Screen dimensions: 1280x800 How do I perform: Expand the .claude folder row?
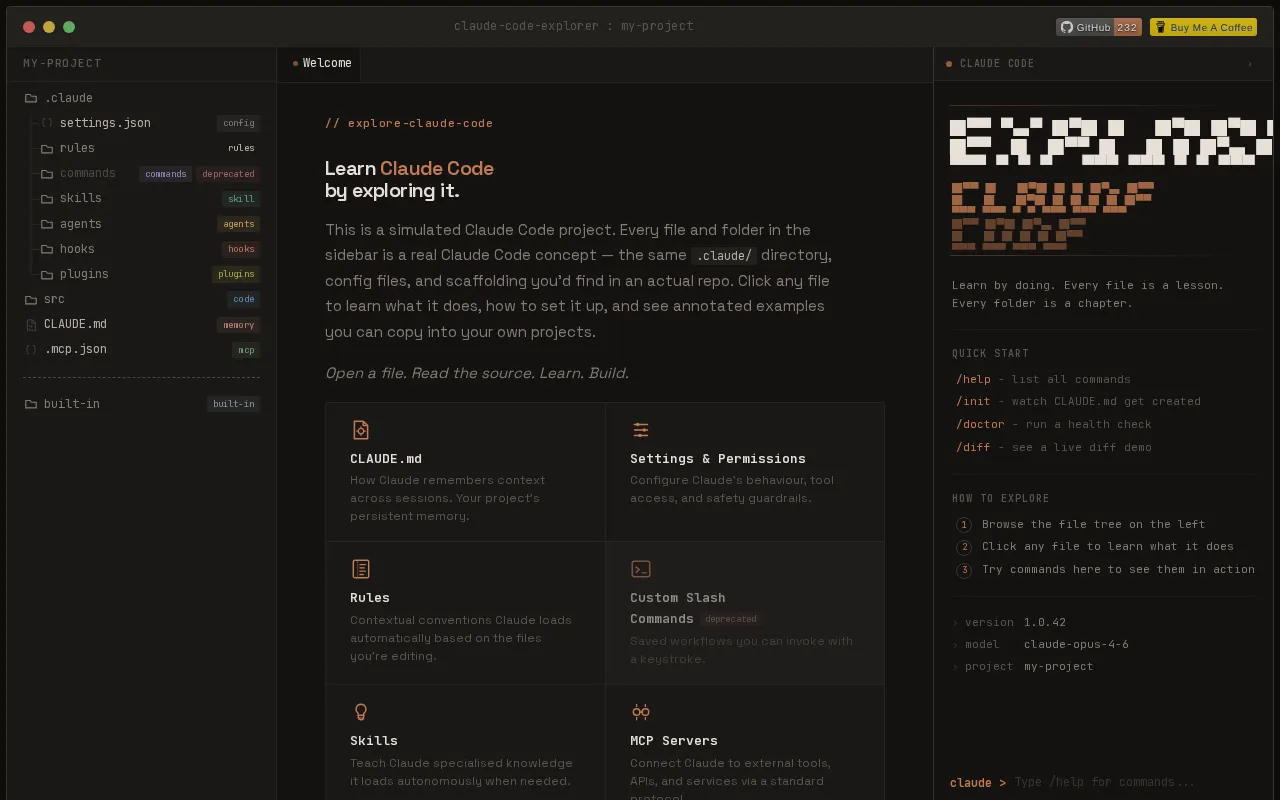[x=141, y=98]
